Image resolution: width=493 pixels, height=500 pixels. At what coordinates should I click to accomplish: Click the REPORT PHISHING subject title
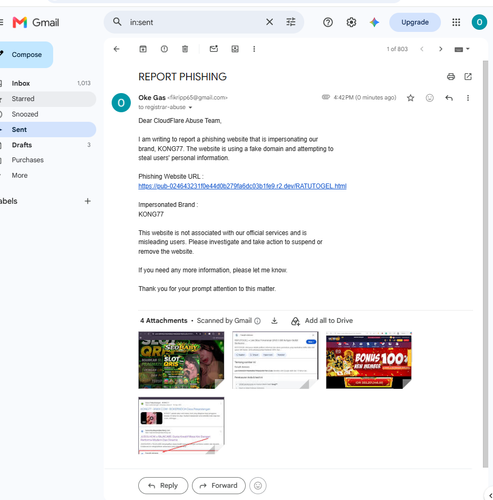pos(182,77)
